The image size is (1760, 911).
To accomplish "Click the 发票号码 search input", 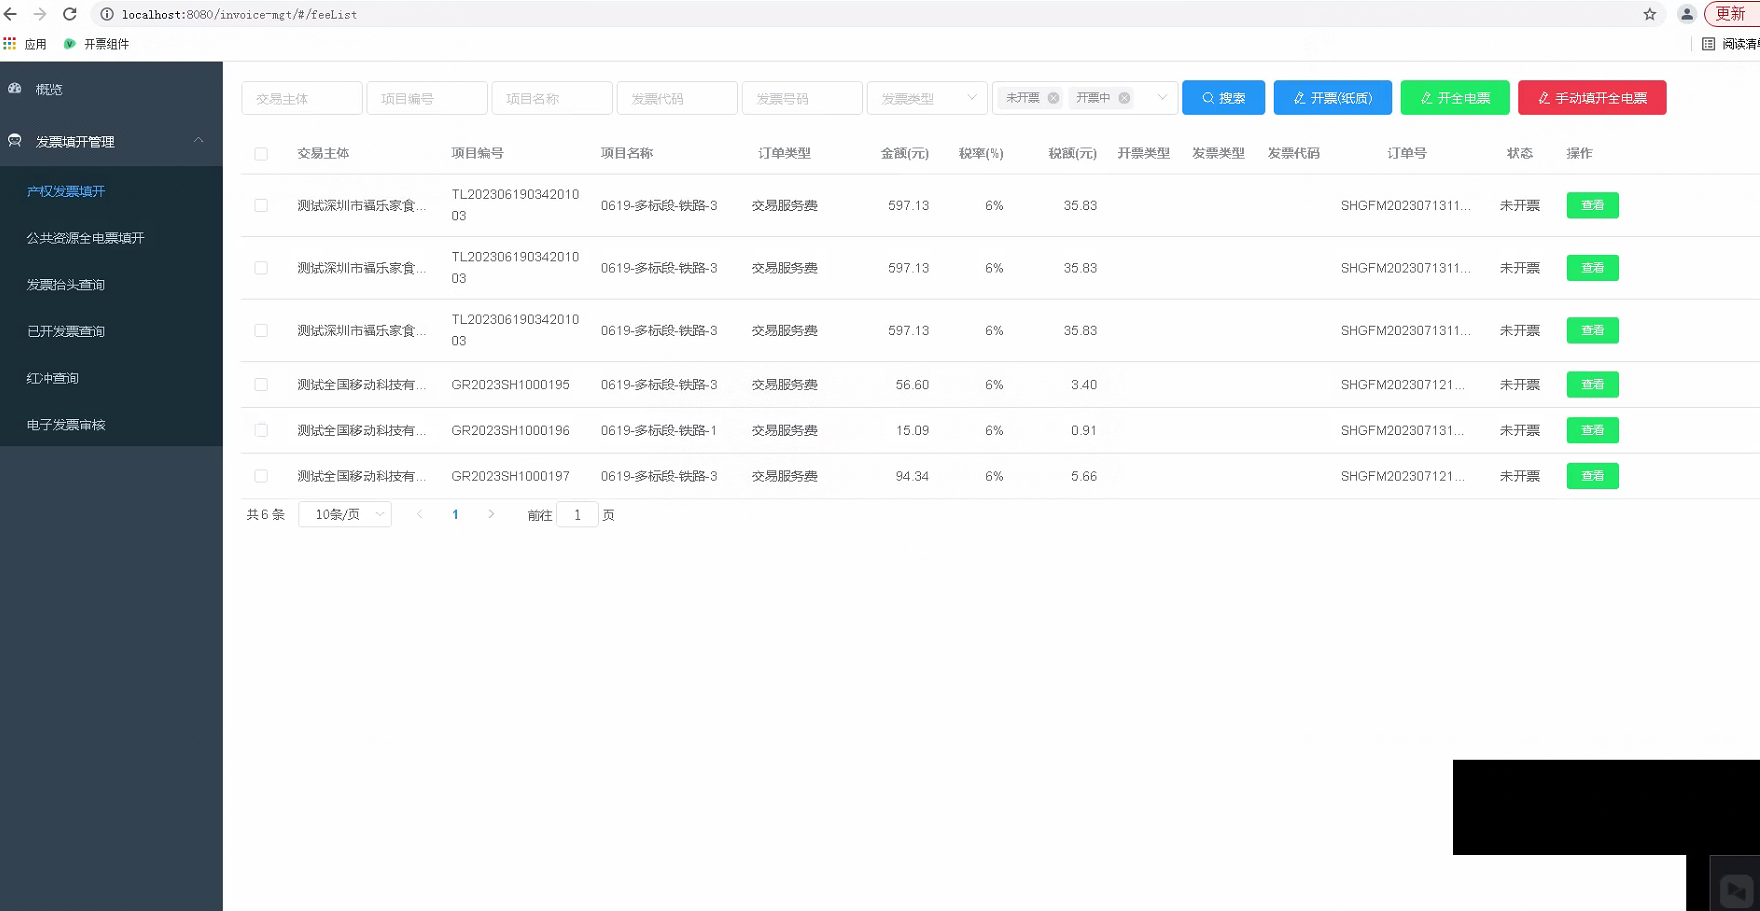I will pos(802,98).
